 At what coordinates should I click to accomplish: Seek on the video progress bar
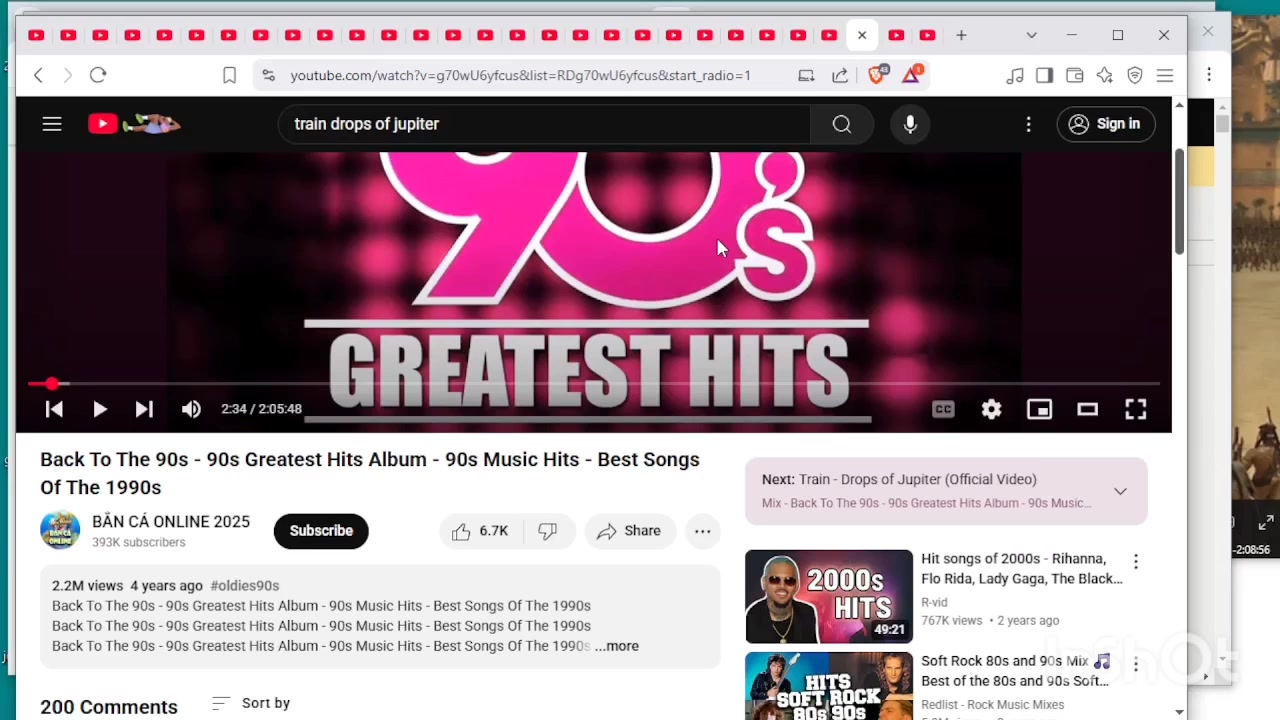600,384
